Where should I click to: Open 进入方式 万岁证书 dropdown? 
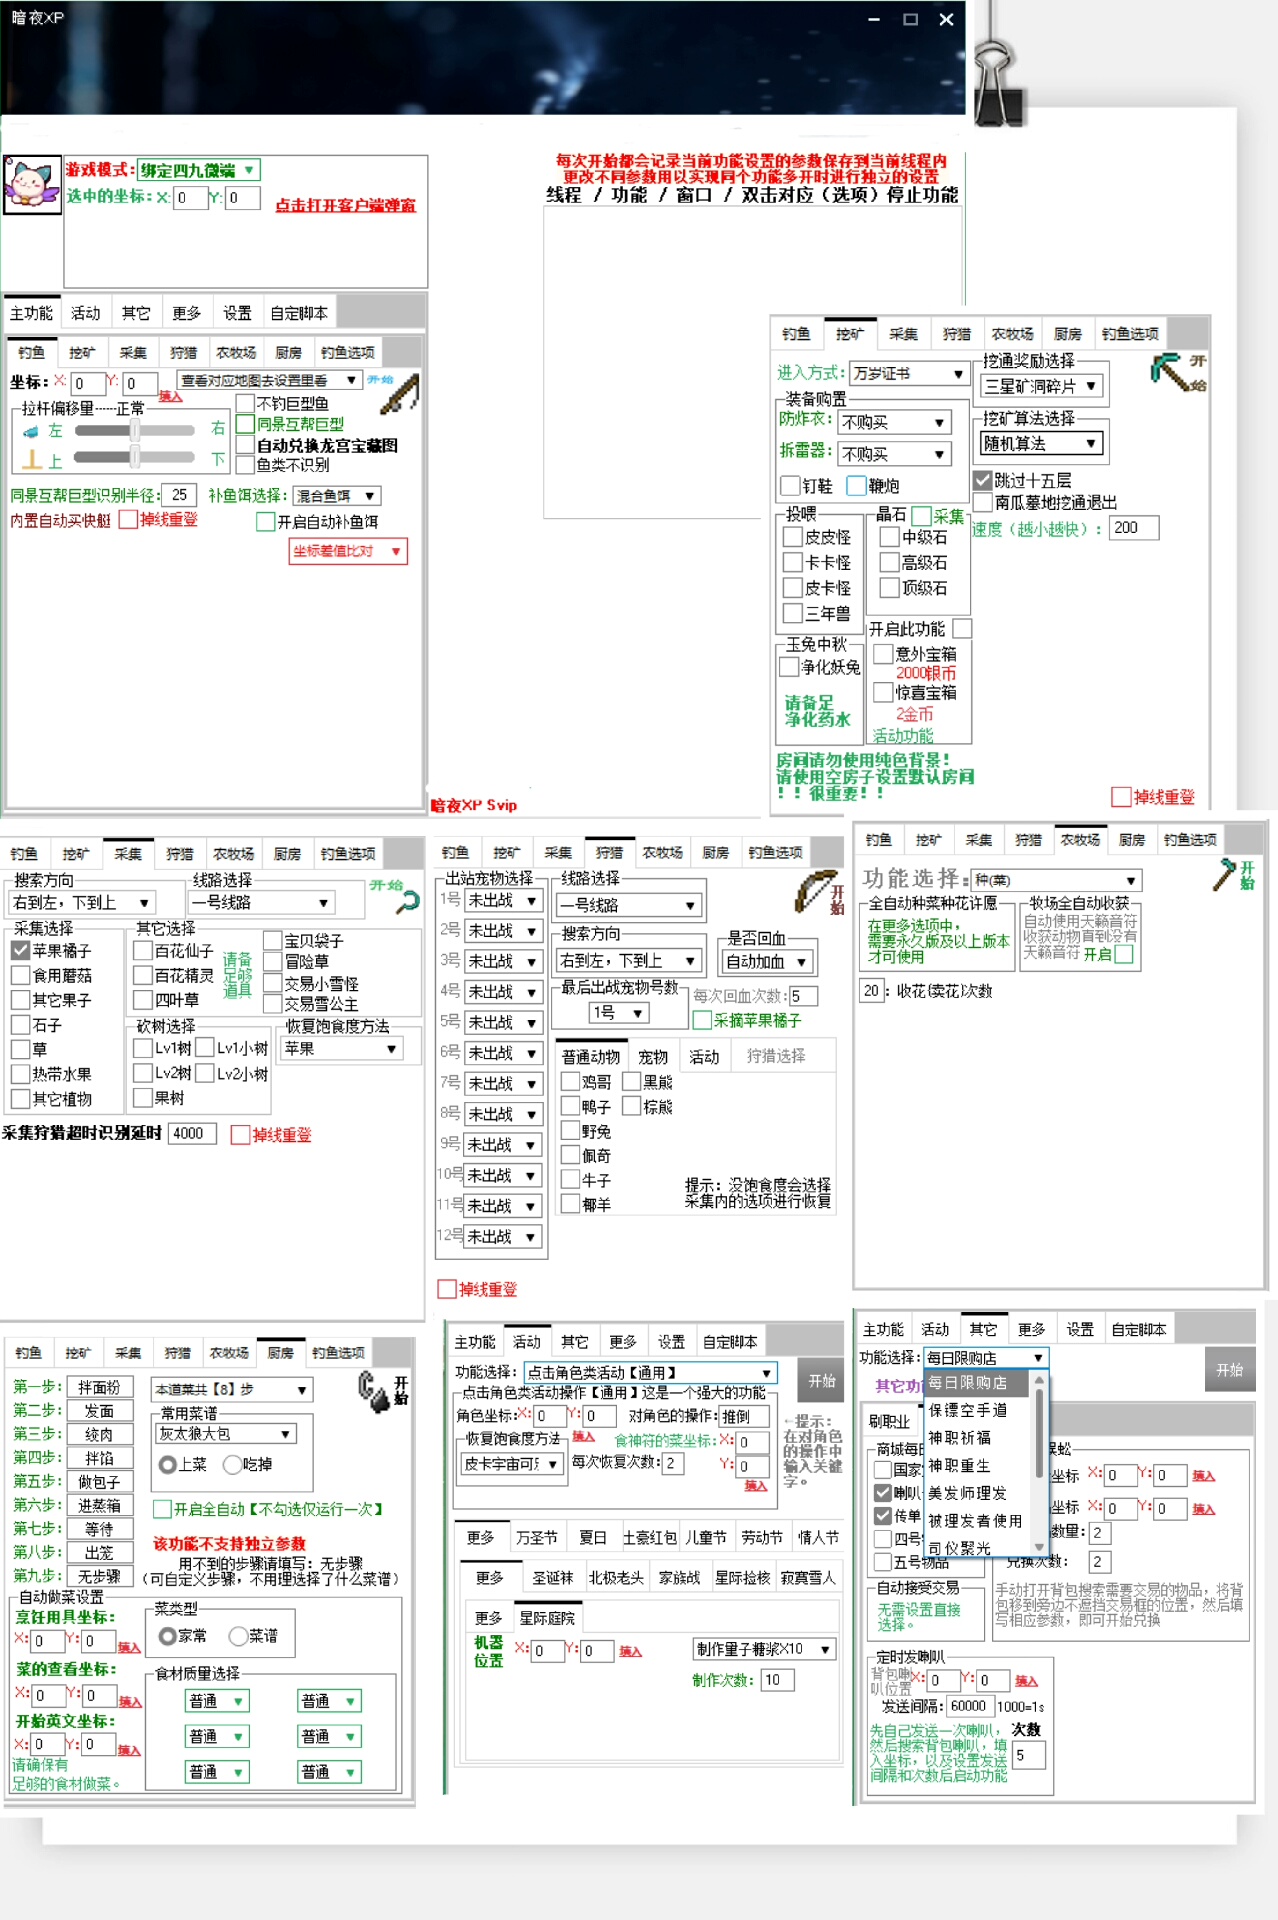909,374
